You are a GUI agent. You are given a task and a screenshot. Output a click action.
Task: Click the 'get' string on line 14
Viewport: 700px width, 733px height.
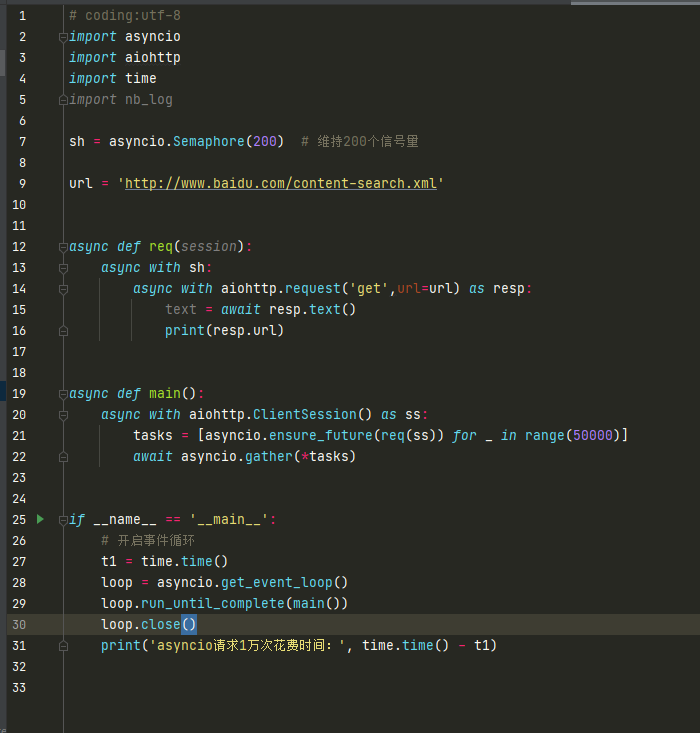(x=369, y=288)
